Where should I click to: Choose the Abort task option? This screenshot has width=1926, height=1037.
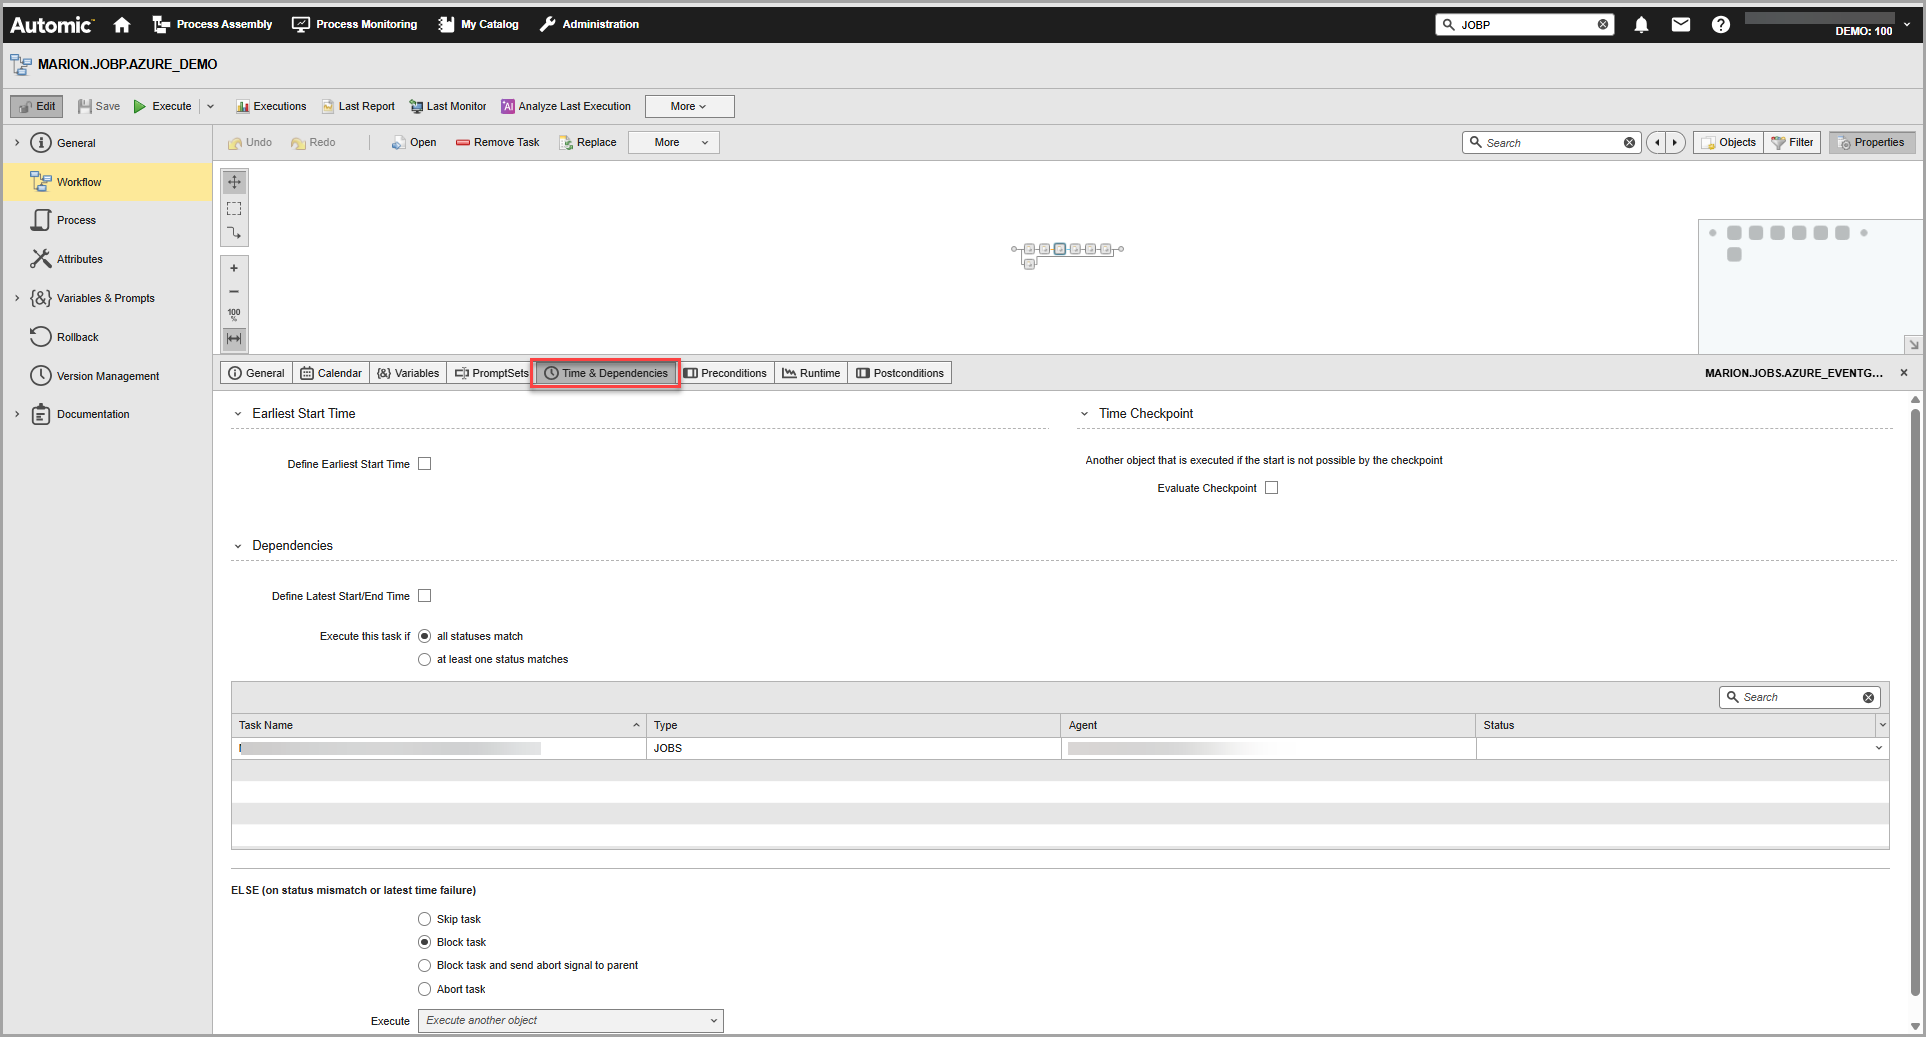[x=424, y=989]
